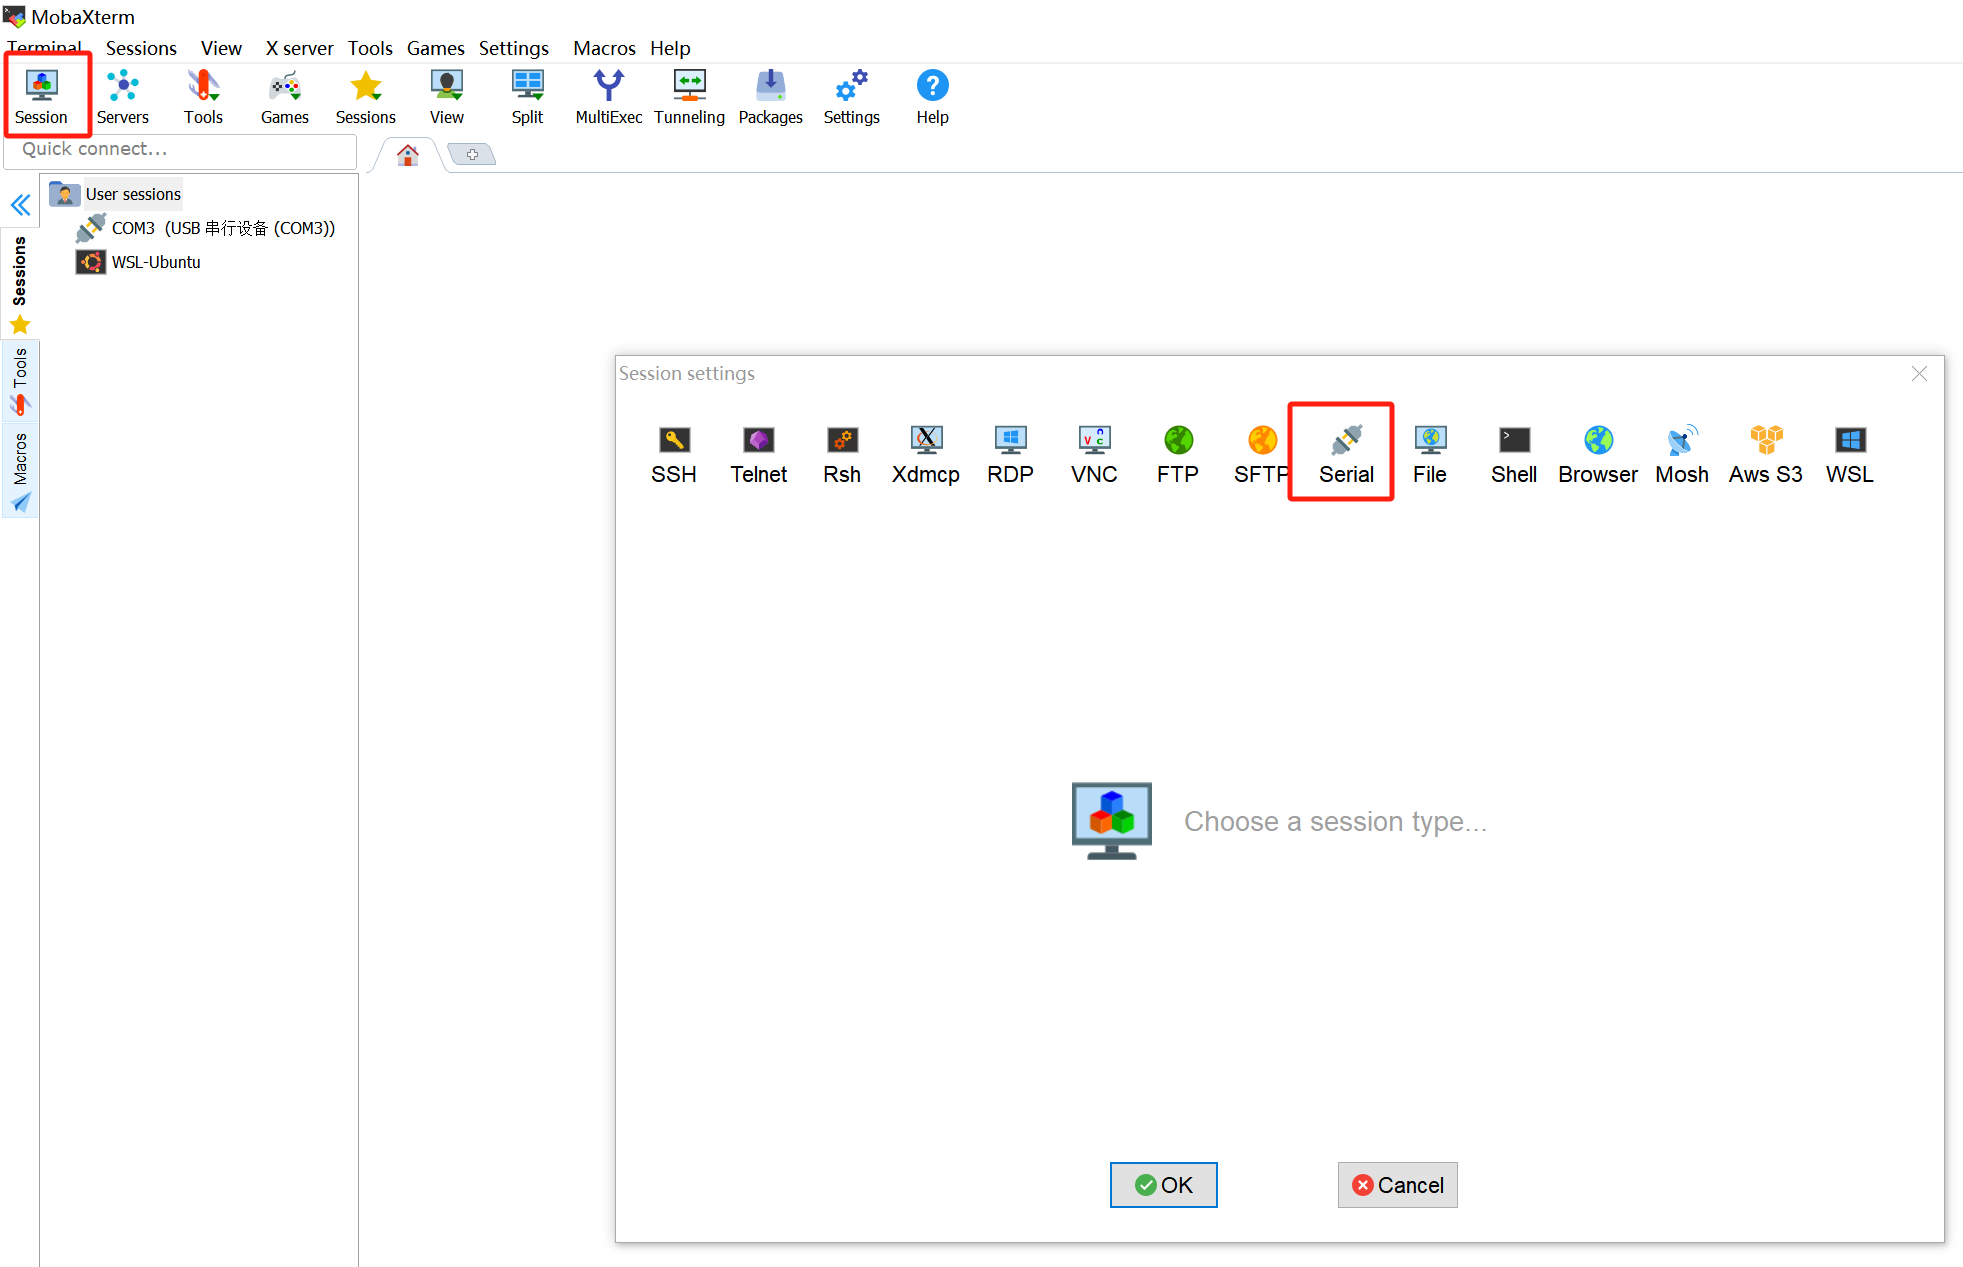Select the RDP session type
The width and height of the screenshot is (1963, 1267).
(1010, 455)
